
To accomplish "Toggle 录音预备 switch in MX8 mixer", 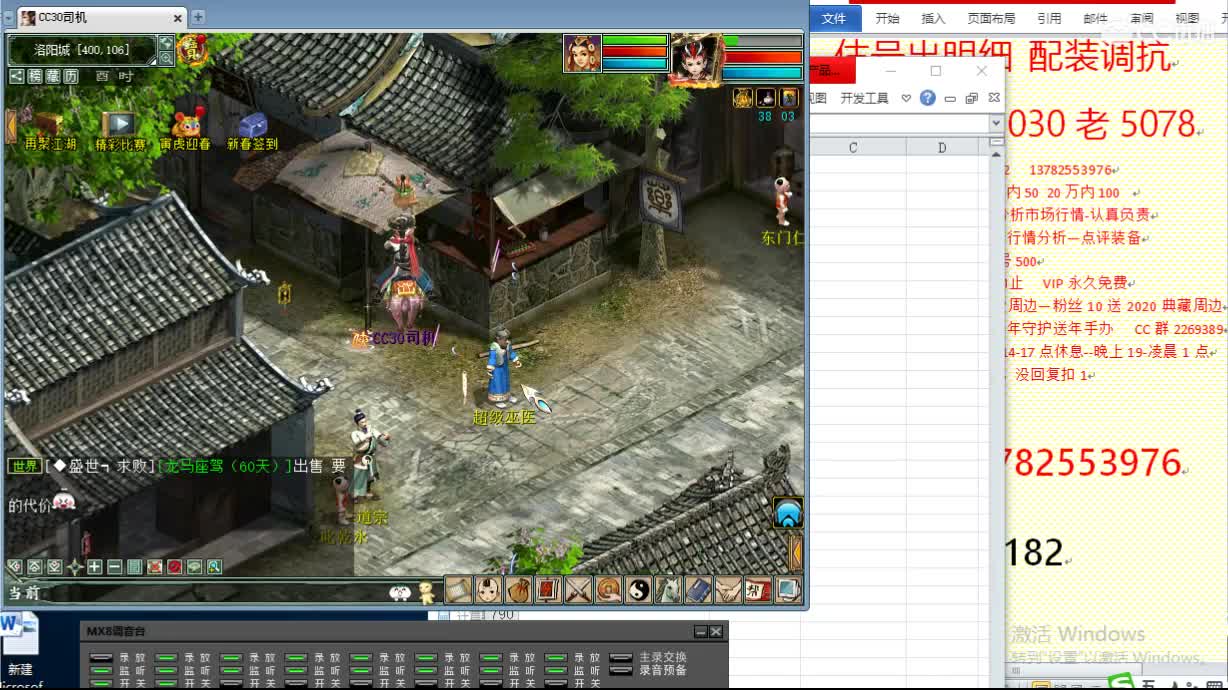I will pos(621,670).
